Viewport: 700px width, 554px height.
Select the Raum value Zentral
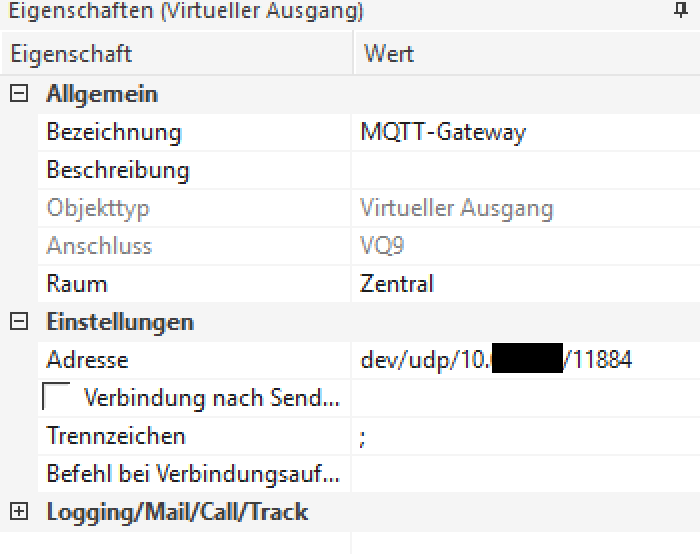click(x=397, y=284)
